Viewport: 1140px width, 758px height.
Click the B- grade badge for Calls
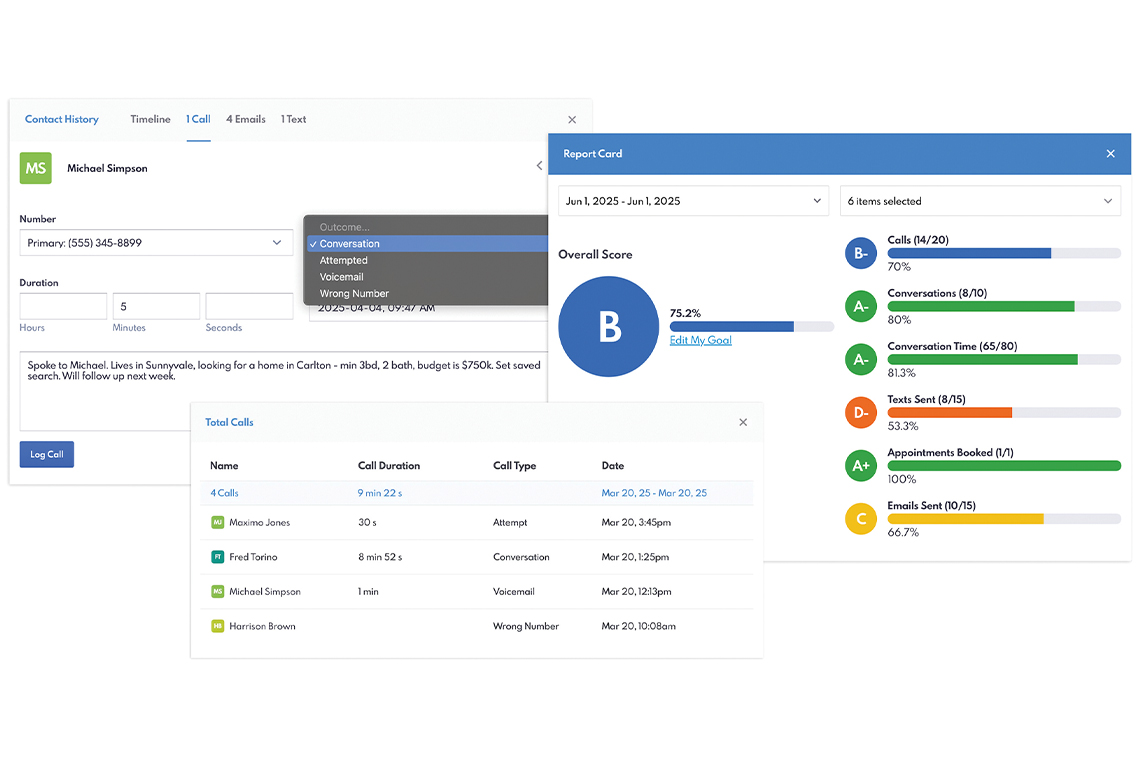coord(861,254)
